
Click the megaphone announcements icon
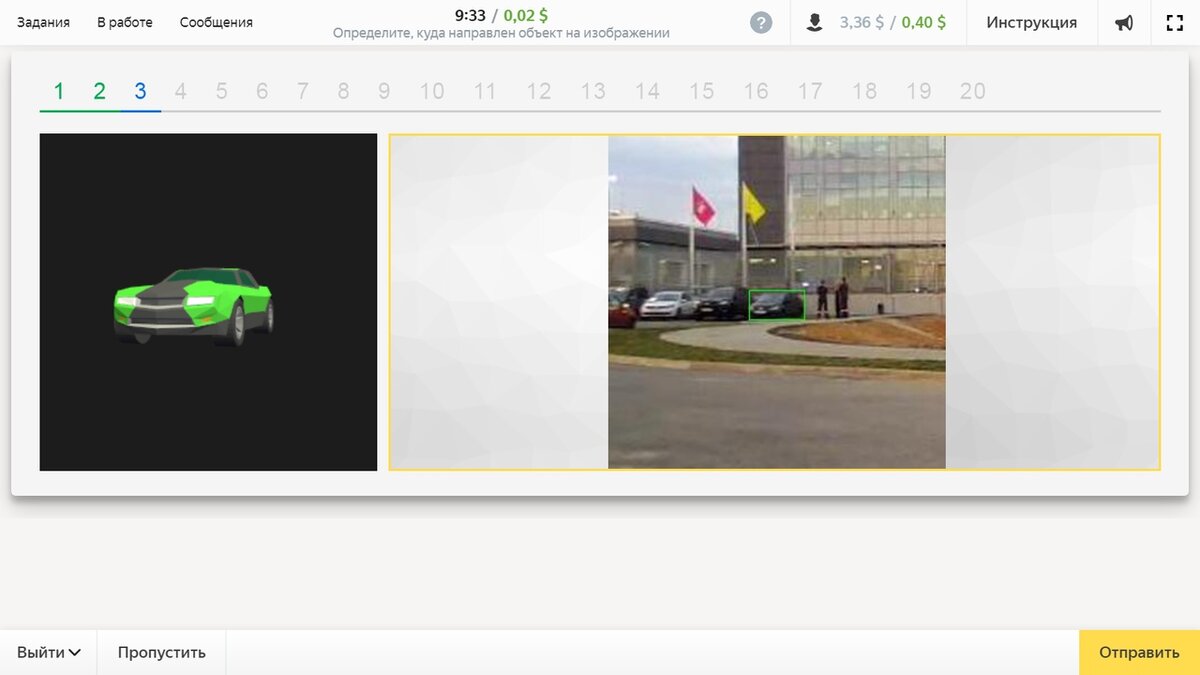click(1124, 22)
